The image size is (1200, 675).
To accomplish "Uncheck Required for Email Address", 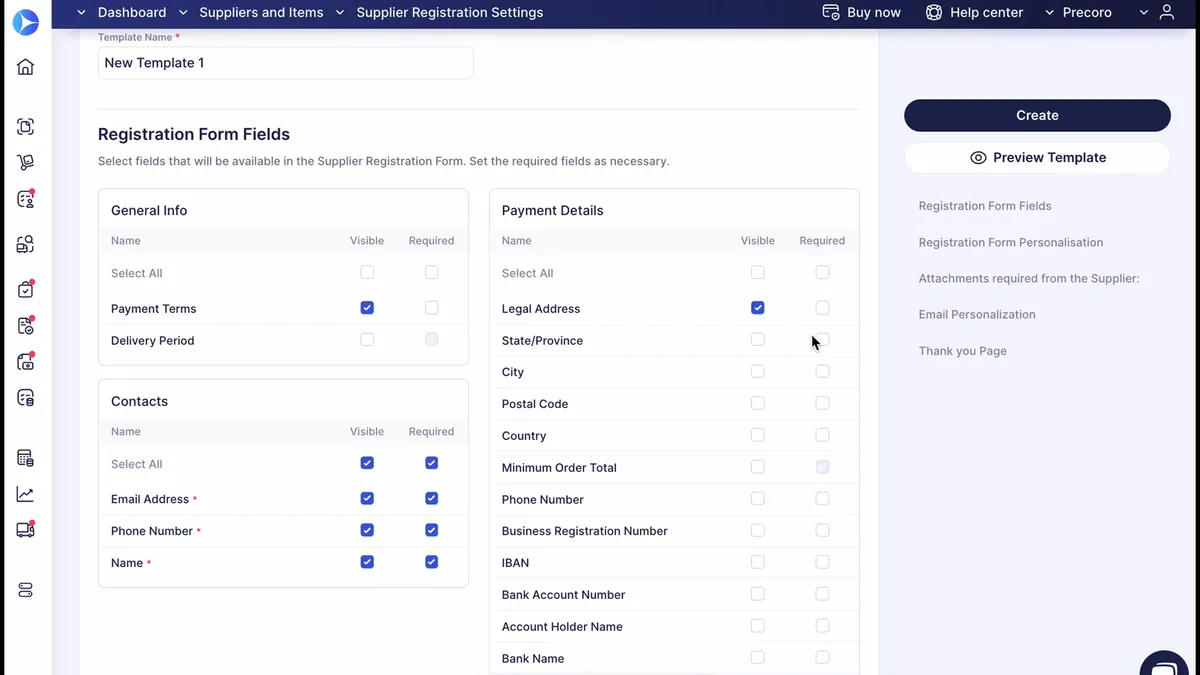I will click(431, 498).
